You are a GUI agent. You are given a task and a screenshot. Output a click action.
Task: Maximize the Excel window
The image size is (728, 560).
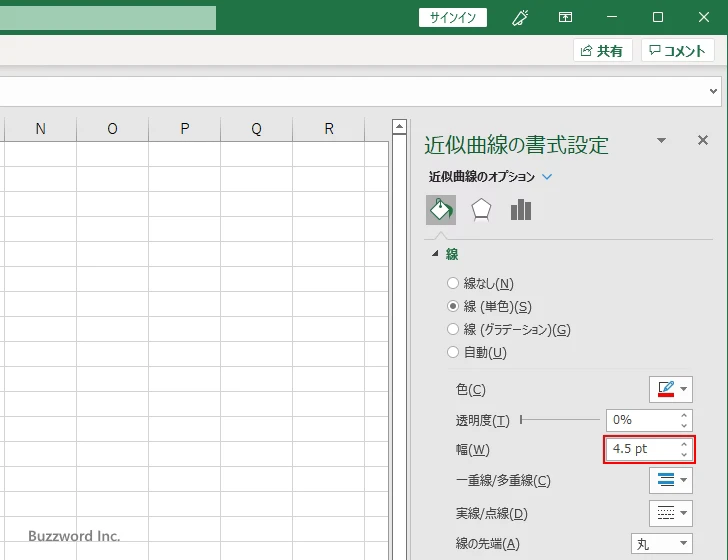pos(657,17)
